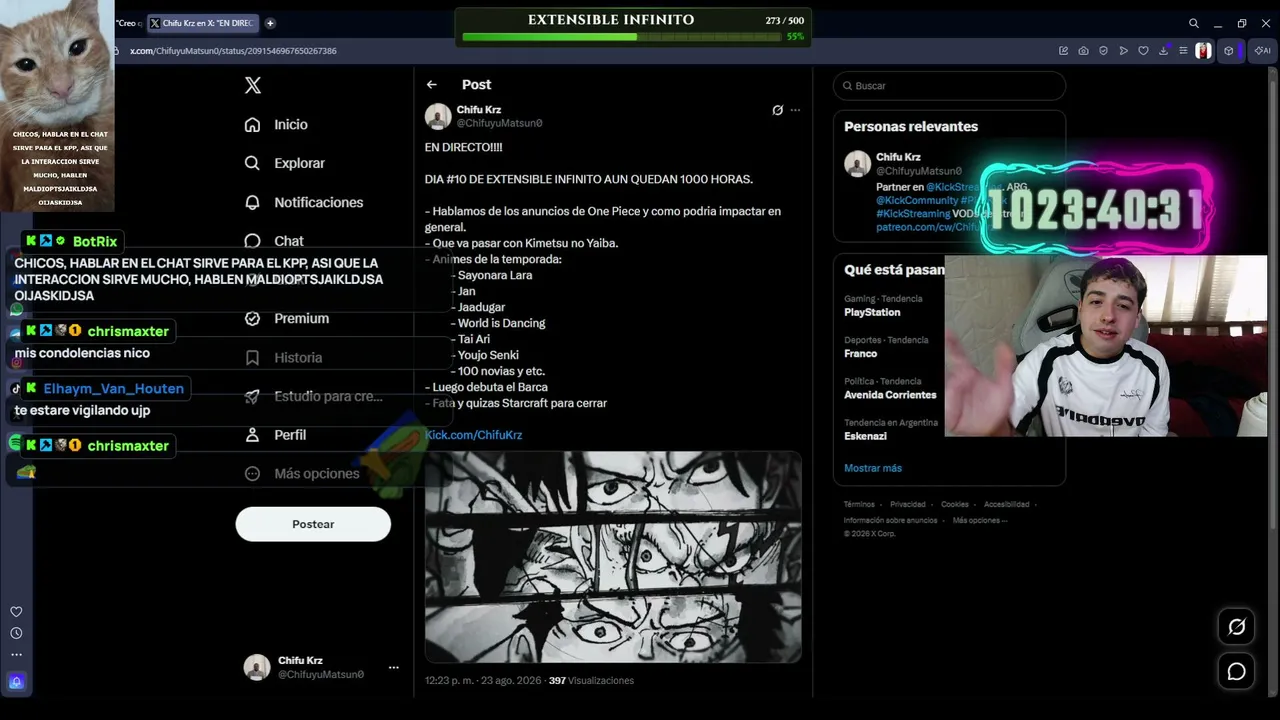Open the X logo home link
This screenshot has width=1280, height=720.
tap(253, 86)
